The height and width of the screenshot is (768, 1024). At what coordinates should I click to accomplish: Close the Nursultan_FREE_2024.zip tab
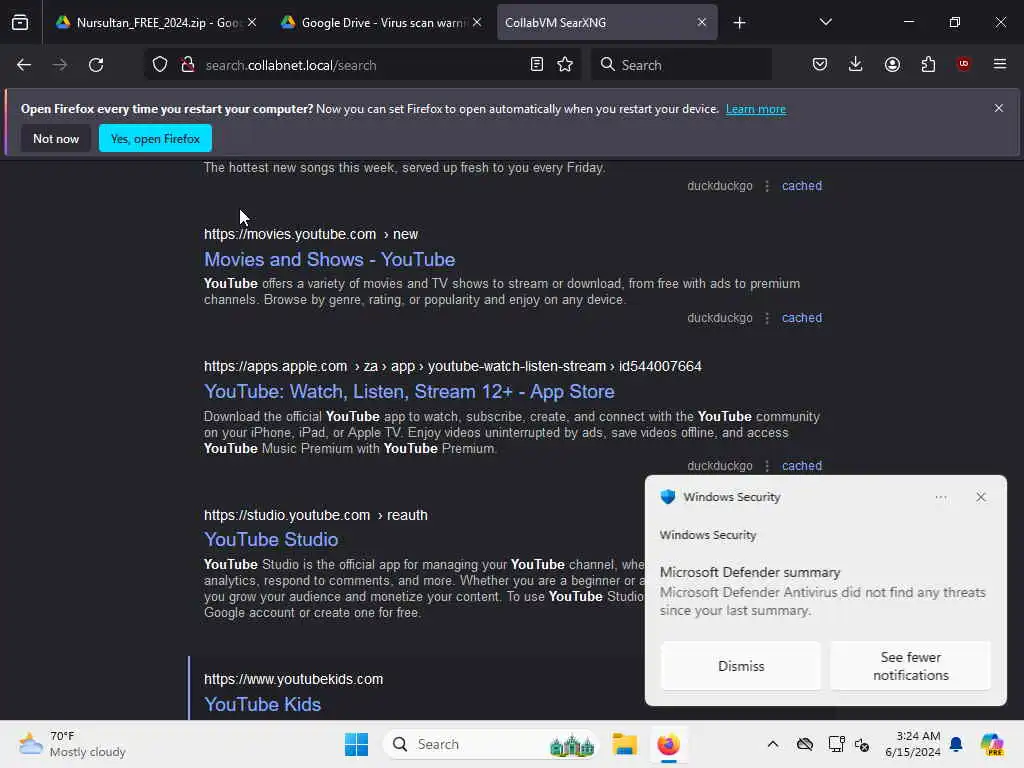click(x=252, y=23)
